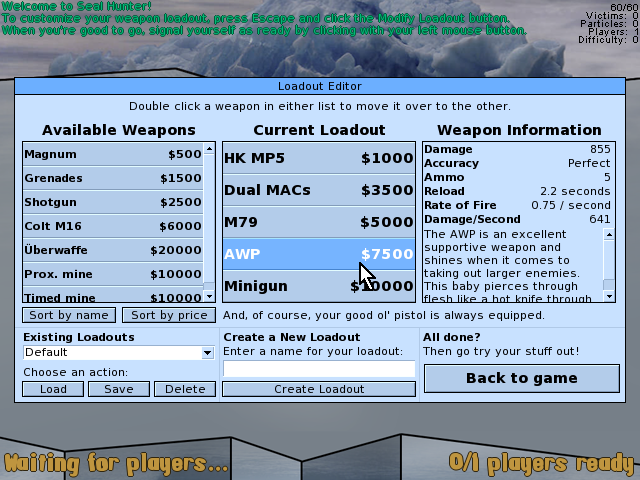Click the Loadout Editor title bar
Image resolution: width=640 pixels, height=480 pixels.
320,86
